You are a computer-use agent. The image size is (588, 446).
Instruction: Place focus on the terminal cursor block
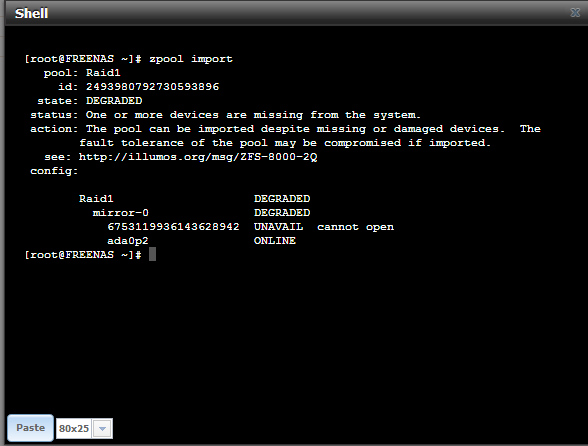152,254
